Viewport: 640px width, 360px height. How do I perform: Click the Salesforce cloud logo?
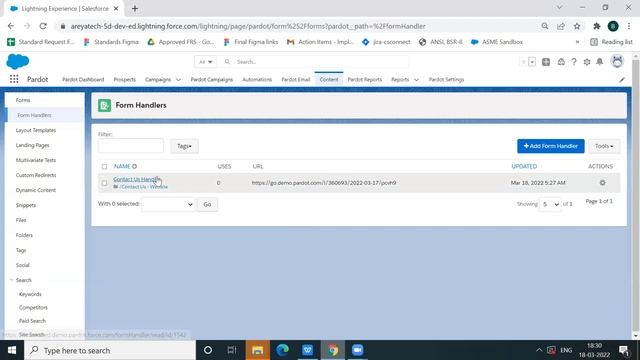[x=18, y=62]
